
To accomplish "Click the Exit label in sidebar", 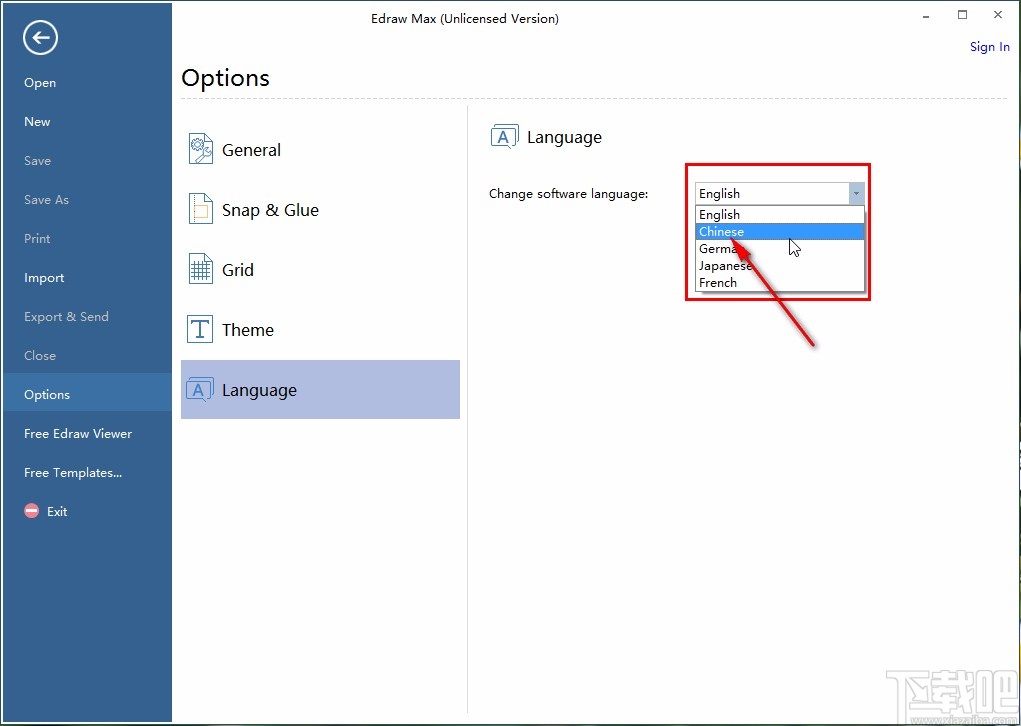I will [x=57, y=511].
